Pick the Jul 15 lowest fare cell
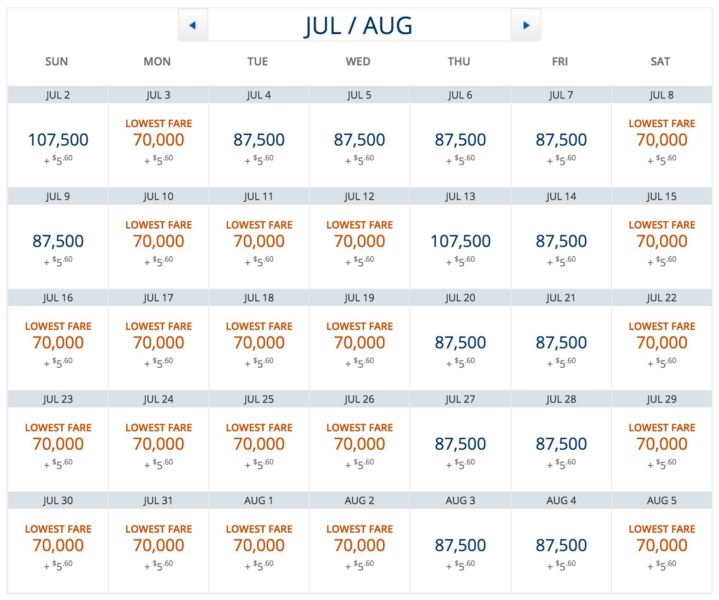The image size is (719, 600). (662, 242)
